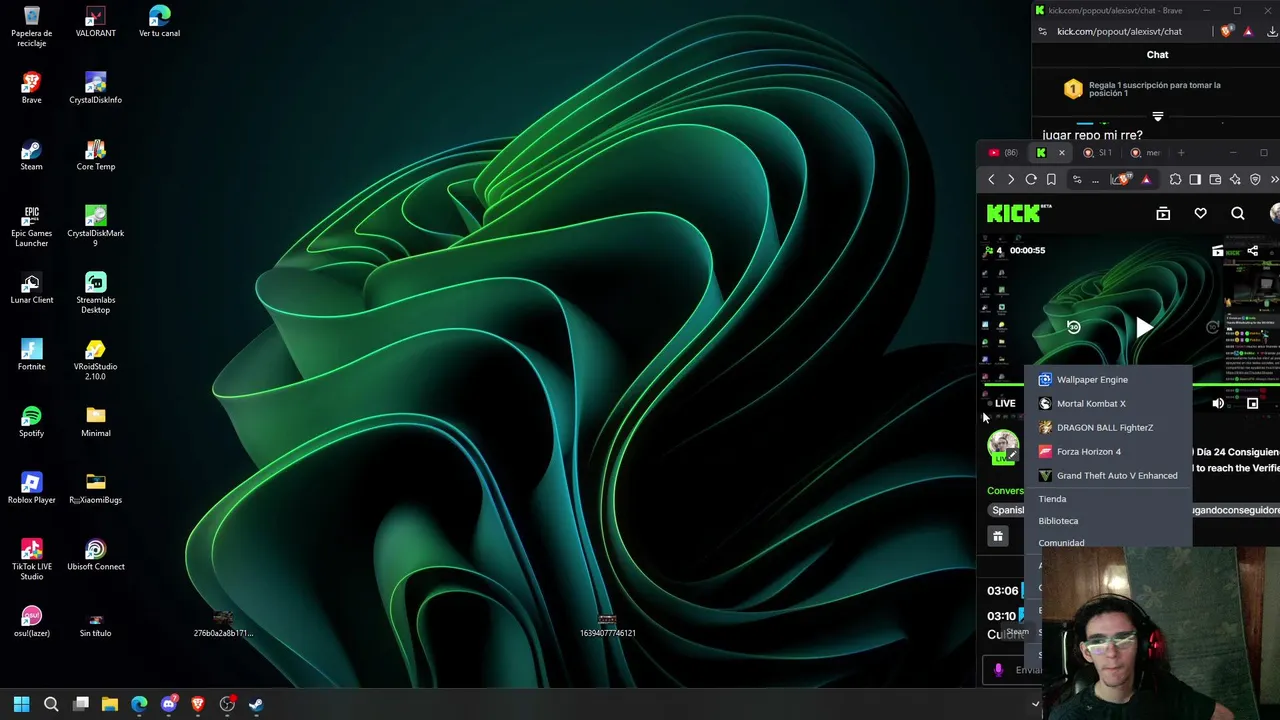Open taskbar Search
Screen dimensions: 1280x720
tap(51, 704)
